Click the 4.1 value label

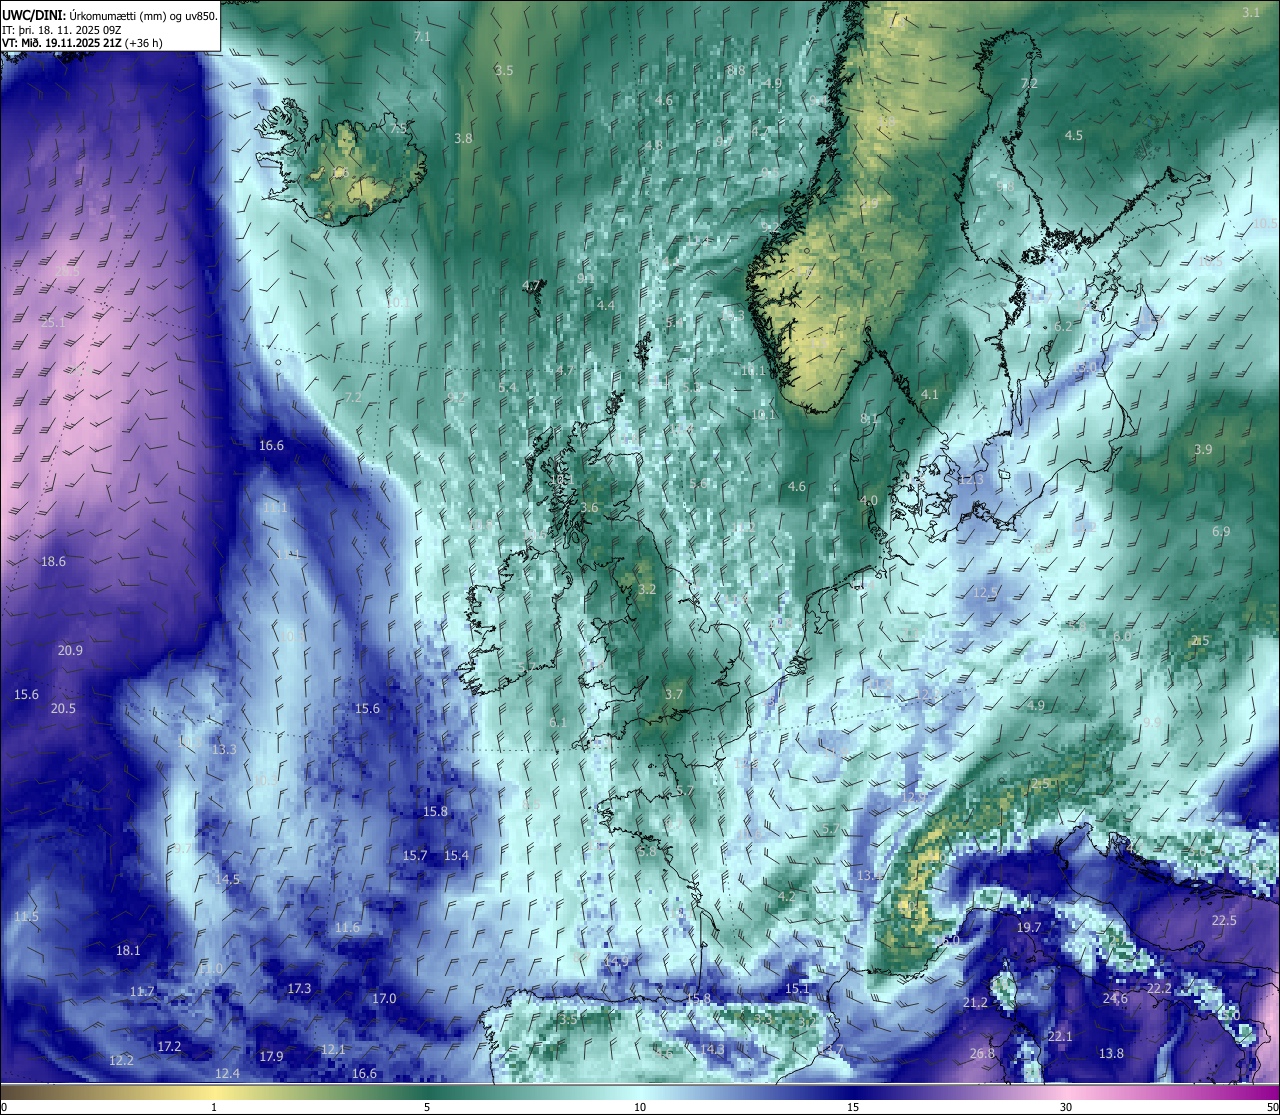[x=930, y=394]
